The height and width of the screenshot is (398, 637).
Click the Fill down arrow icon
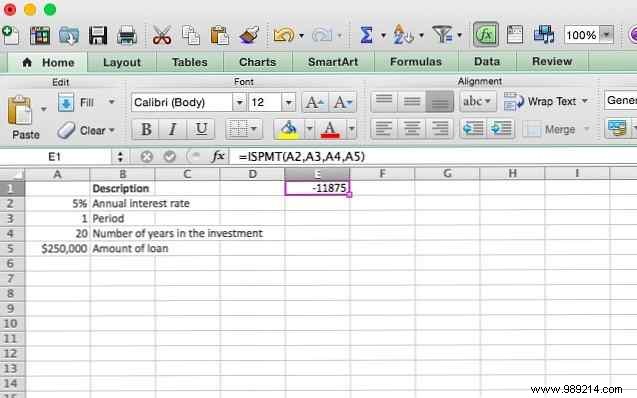click(66, 102)
